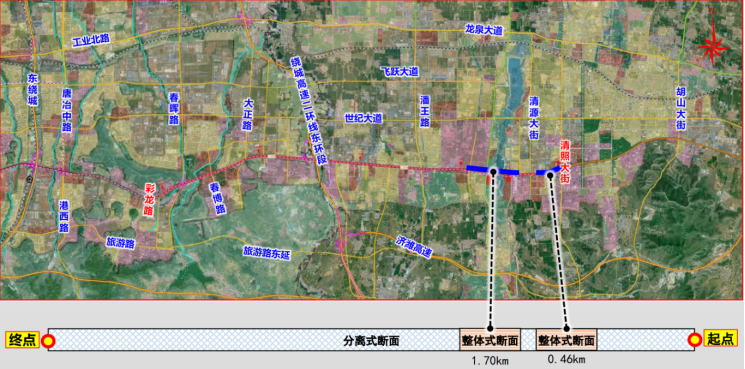This screenshot has width=745, height=369.
Task: Click the 1.70km distance text
Action: [490, 361]
